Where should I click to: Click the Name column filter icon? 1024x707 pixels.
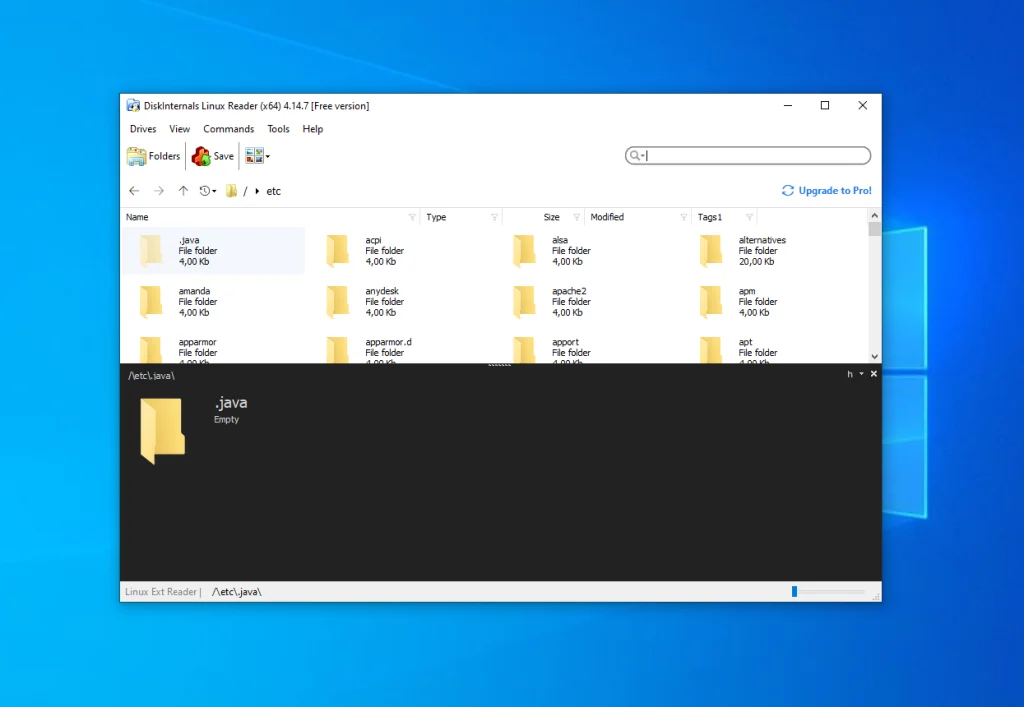pyautogui.click(x=412, y=217)
